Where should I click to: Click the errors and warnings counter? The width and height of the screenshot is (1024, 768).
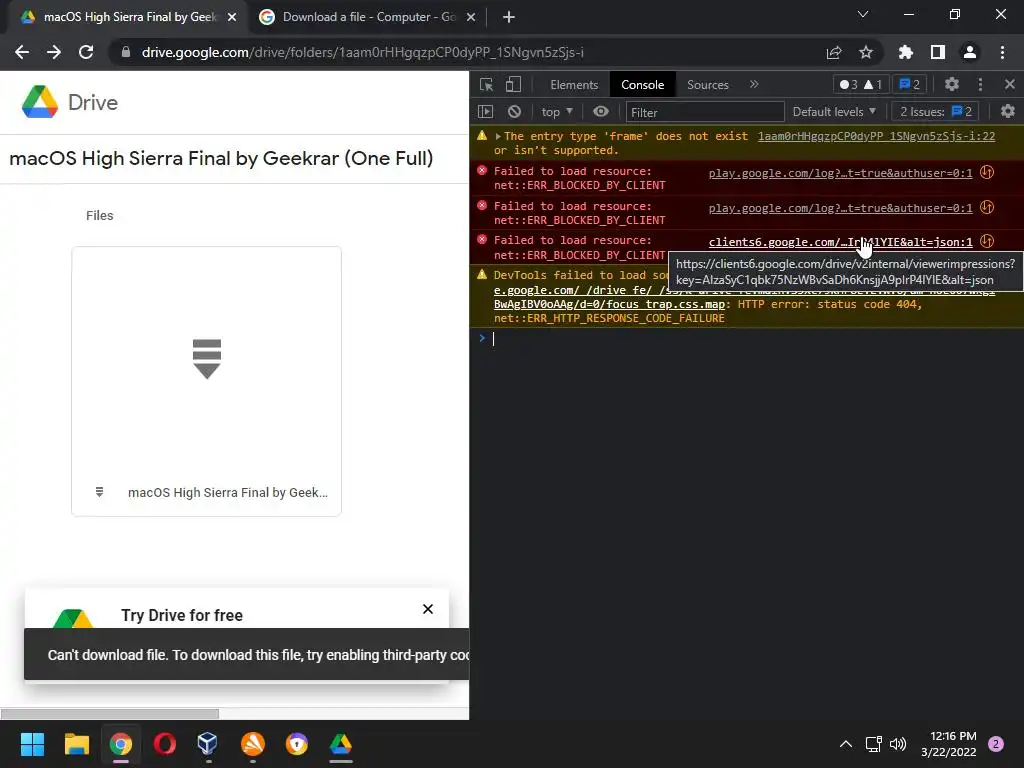[x=861, y=84]
